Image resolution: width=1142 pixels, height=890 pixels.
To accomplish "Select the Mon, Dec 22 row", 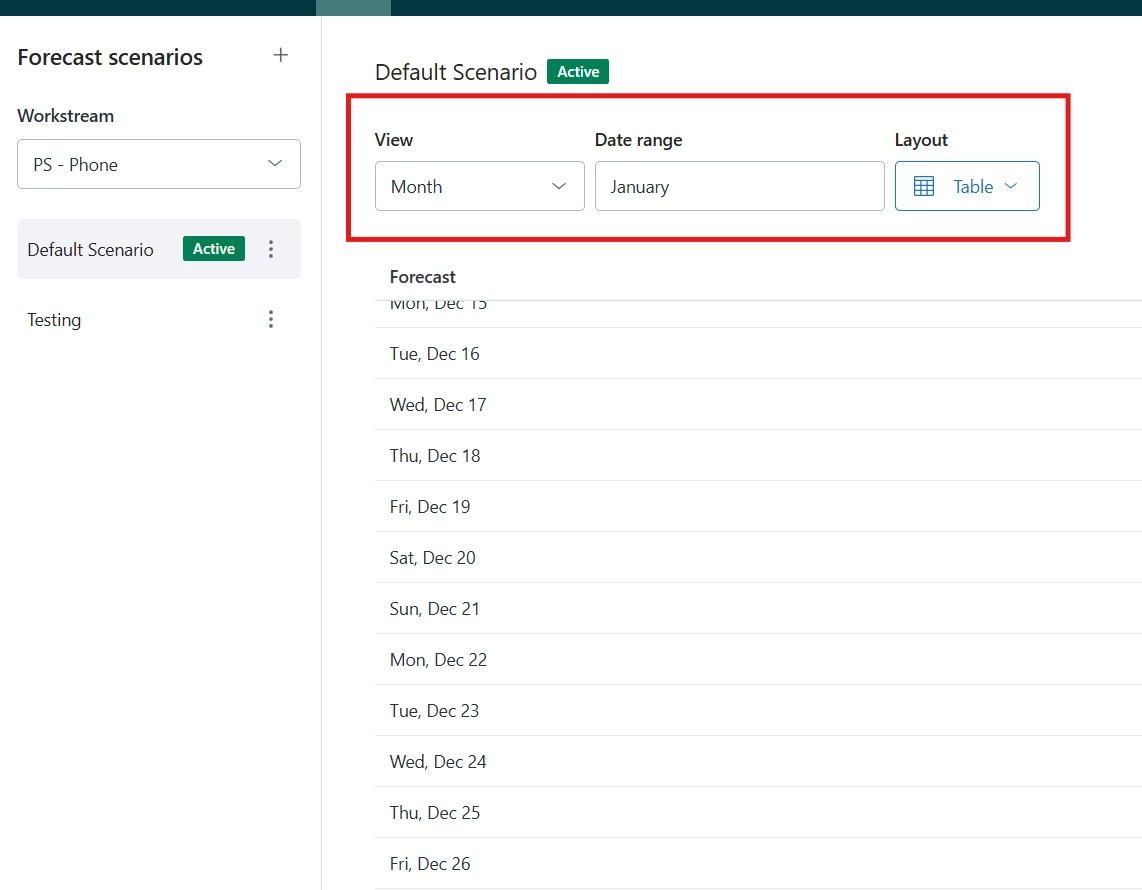I will click(757, 659).
